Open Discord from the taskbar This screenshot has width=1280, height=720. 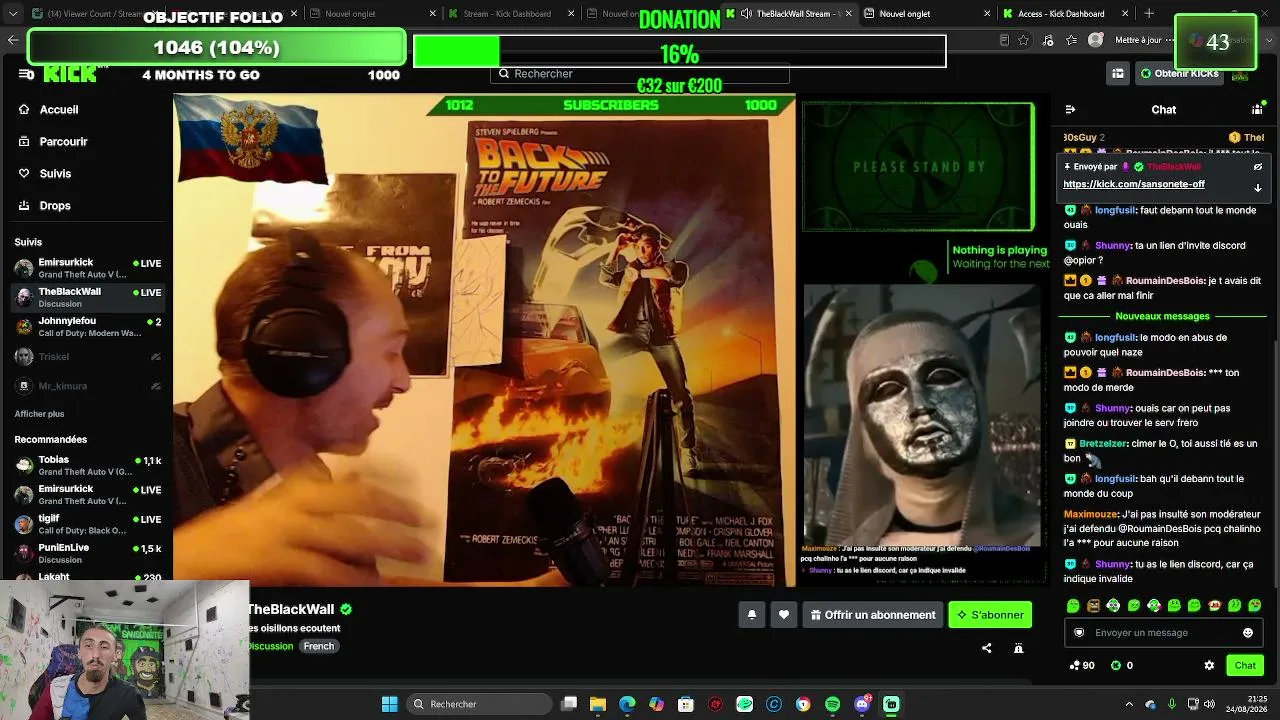(x=862, y=704)
